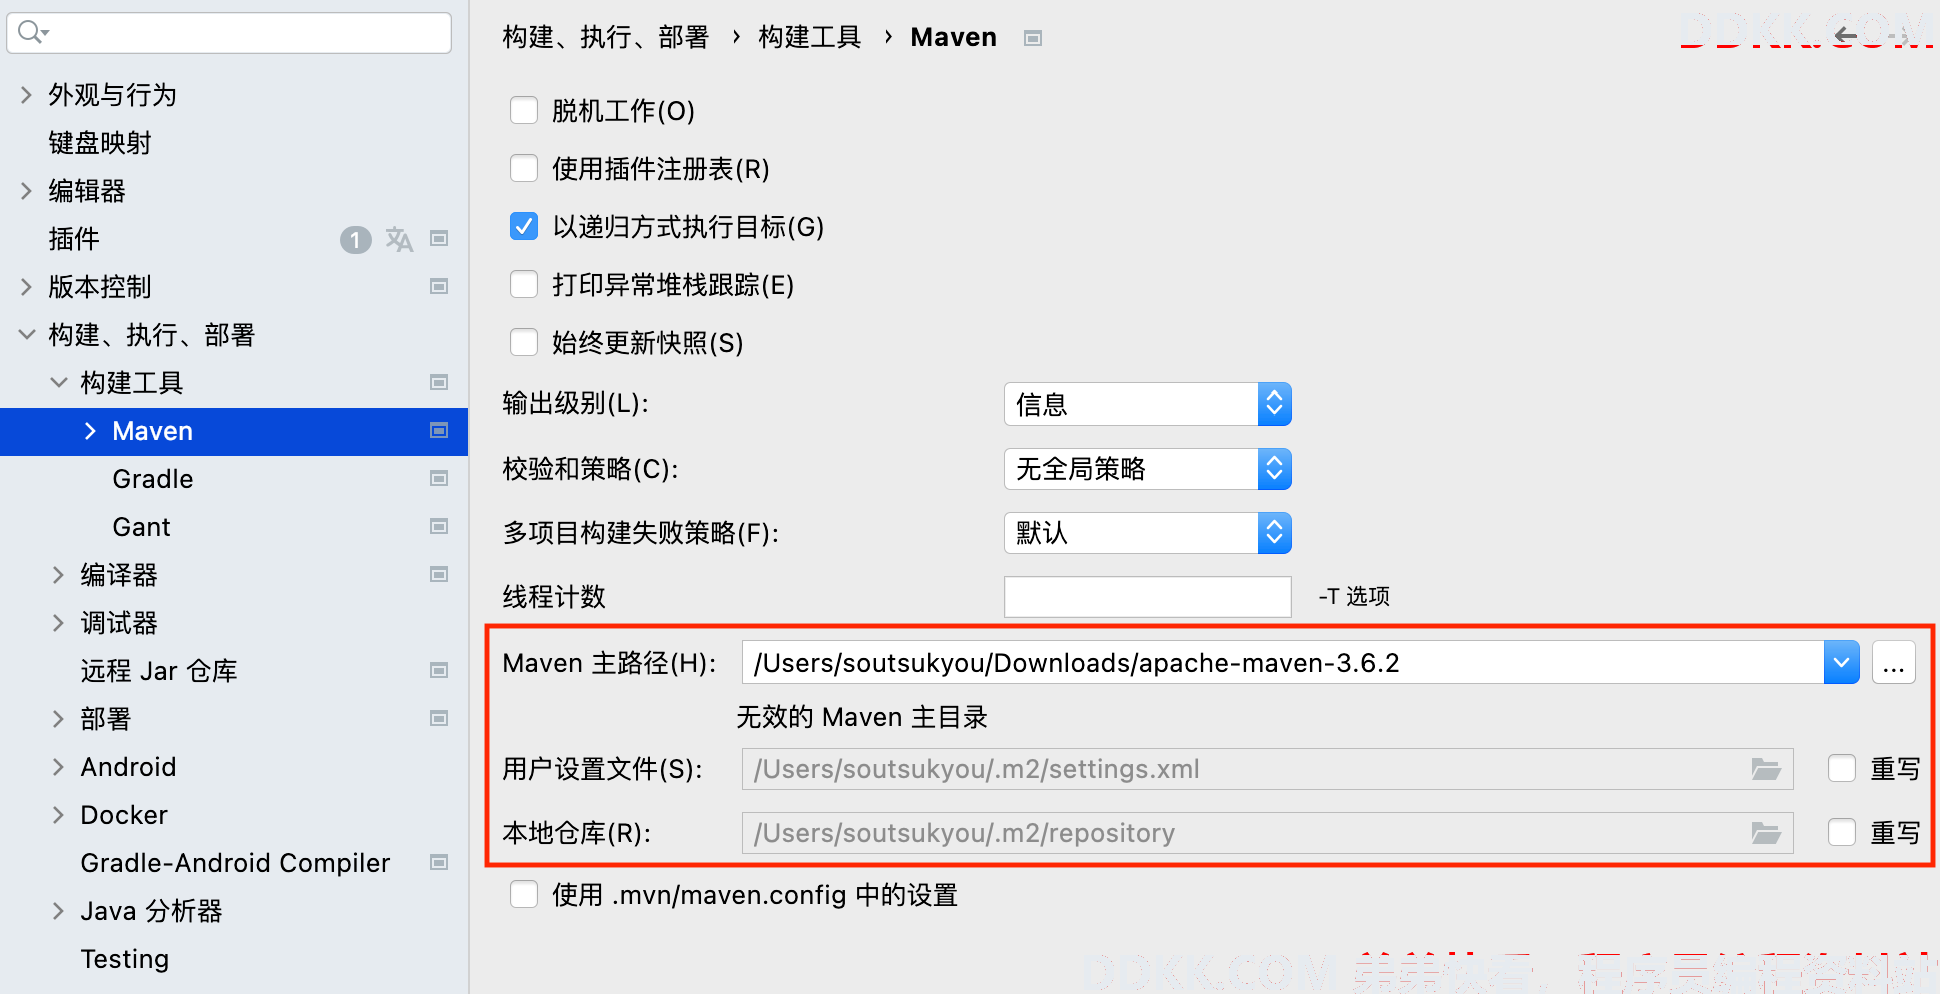Screen dimensions: 1940x994
Task: Click the 线程计数 input field
Action: click(x=1147, y=597)
